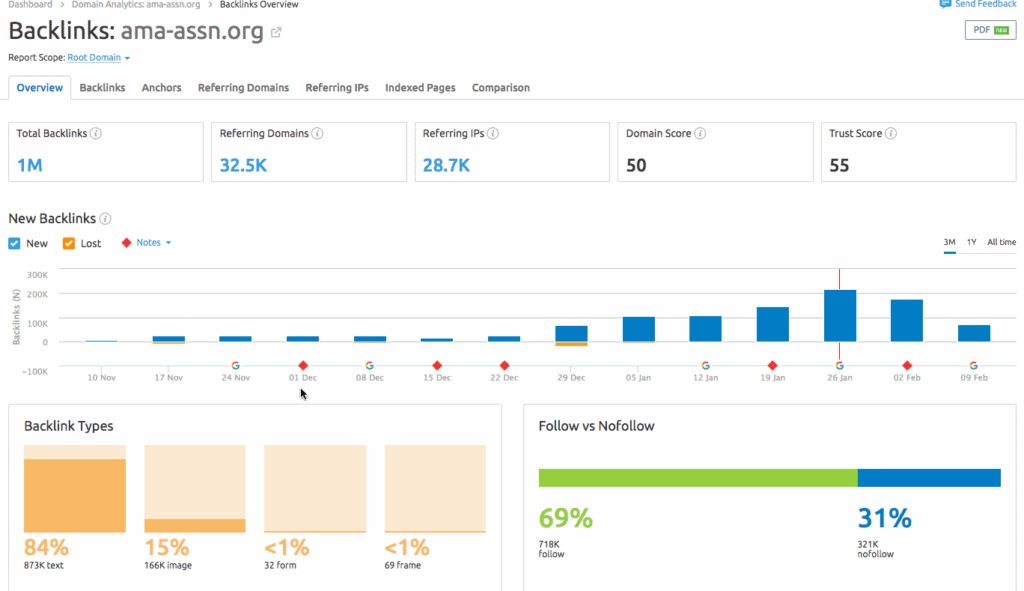Click the 69% follow percentage

(566, 519)
